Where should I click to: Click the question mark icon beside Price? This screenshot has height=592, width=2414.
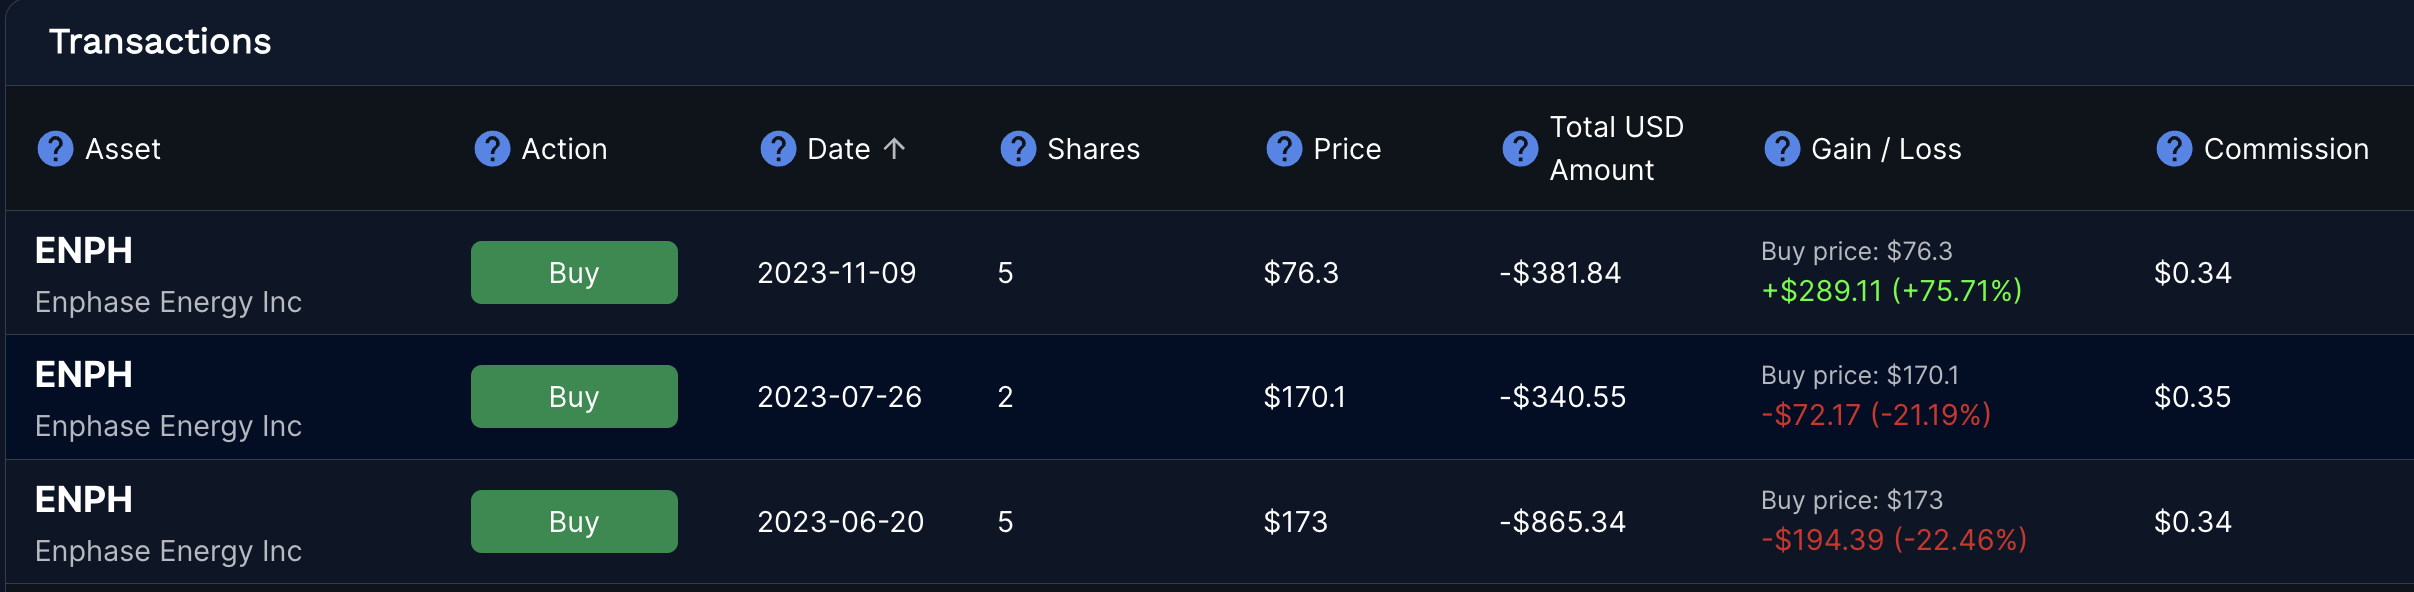(1284, 149)
